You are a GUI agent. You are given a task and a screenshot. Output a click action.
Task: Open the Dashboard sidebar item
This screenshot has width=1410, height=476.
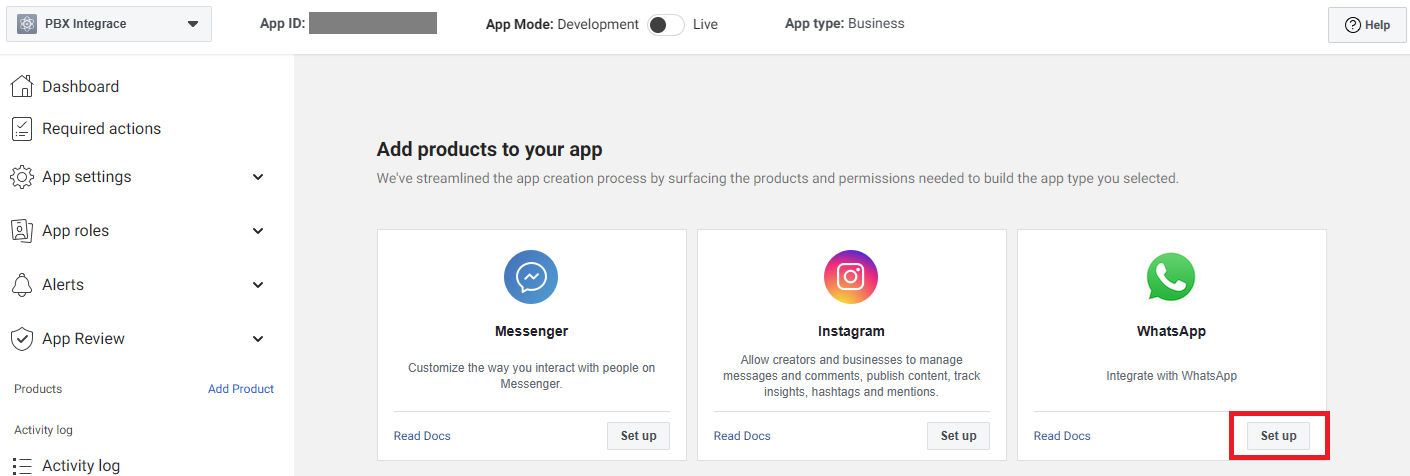point(80,87)
